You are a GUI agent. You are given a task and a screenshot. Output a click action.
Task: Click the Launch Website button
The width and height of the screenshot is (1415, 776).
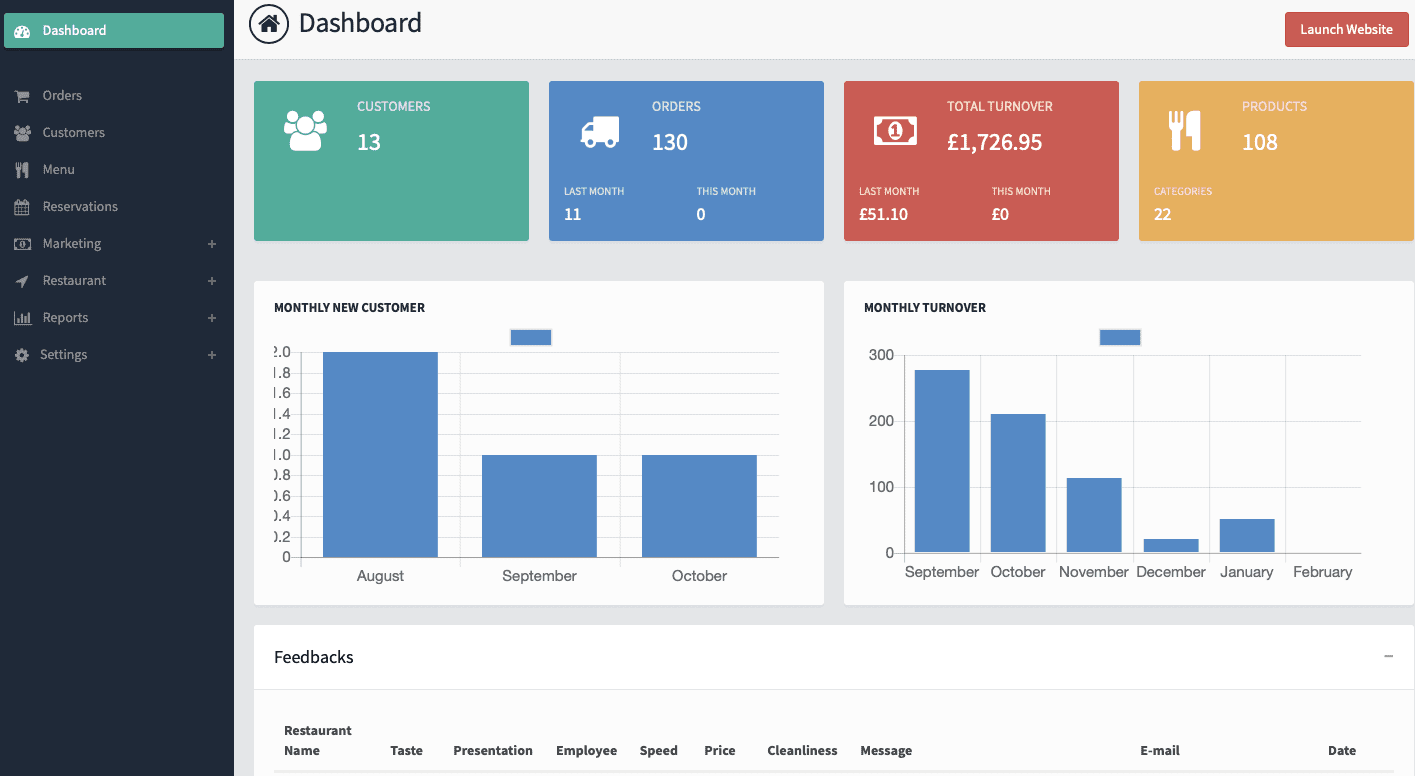(1346, 29)
